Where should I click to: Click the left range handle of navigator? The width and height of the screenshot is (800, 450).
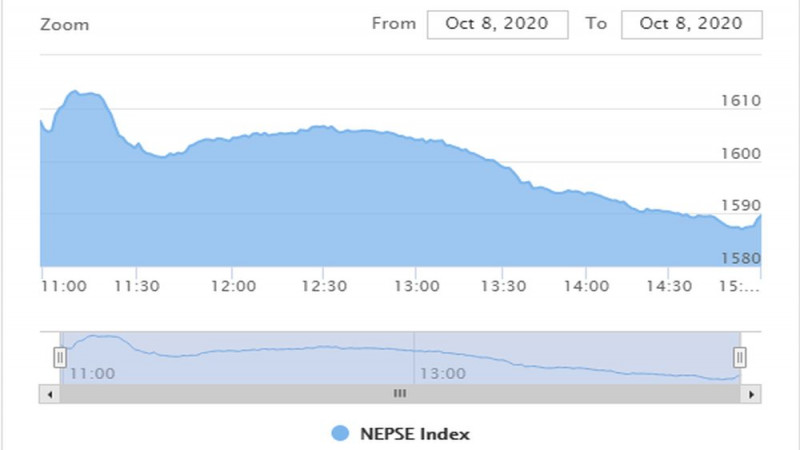coord(60,357)
